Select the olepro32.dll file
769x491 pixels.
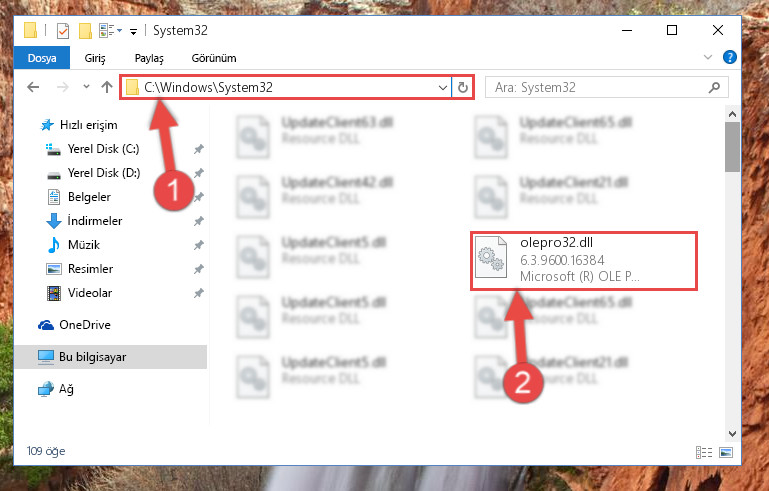click(x=584, y=260)
